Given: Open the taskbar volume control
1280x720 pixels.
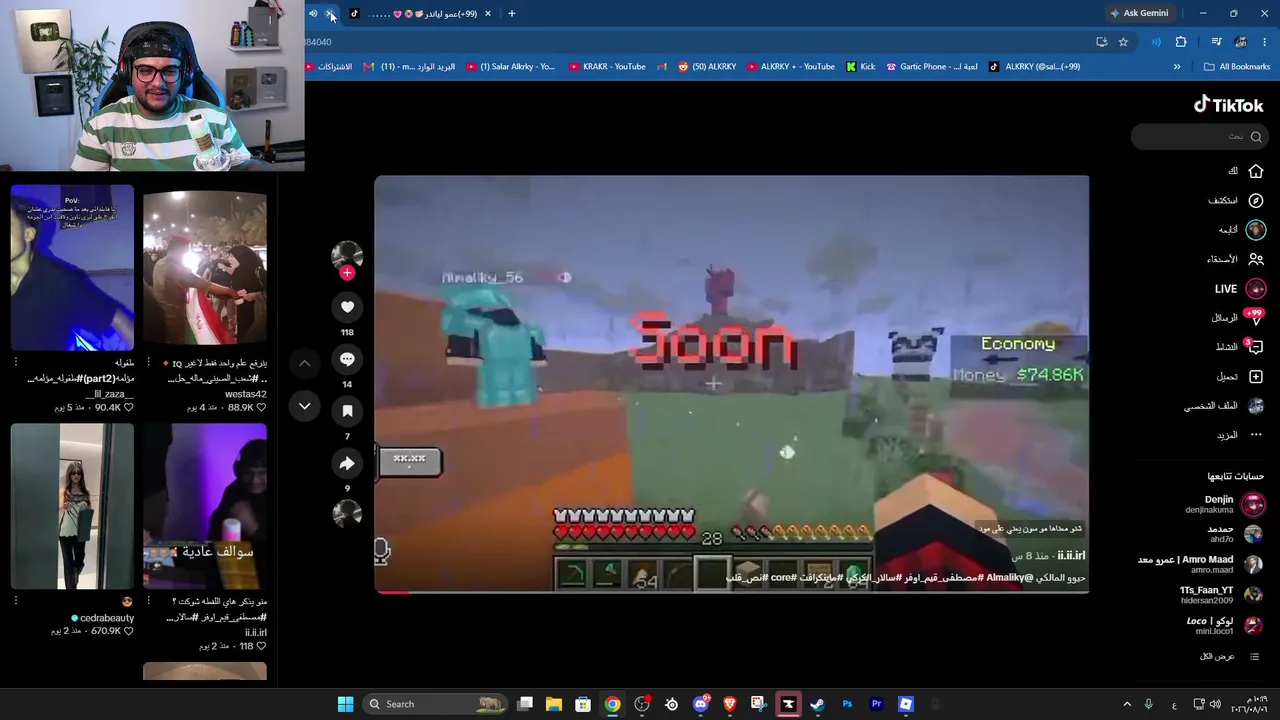Looking at the screenshot, I should 1215,704.
